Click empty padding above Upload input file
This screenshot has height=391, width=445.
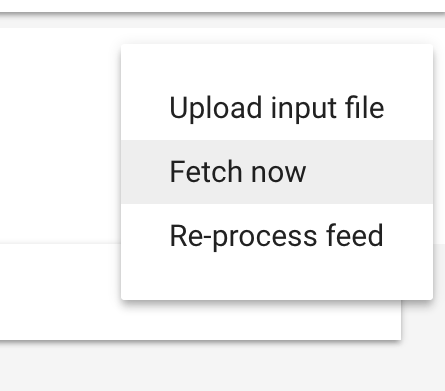(277, 60)
